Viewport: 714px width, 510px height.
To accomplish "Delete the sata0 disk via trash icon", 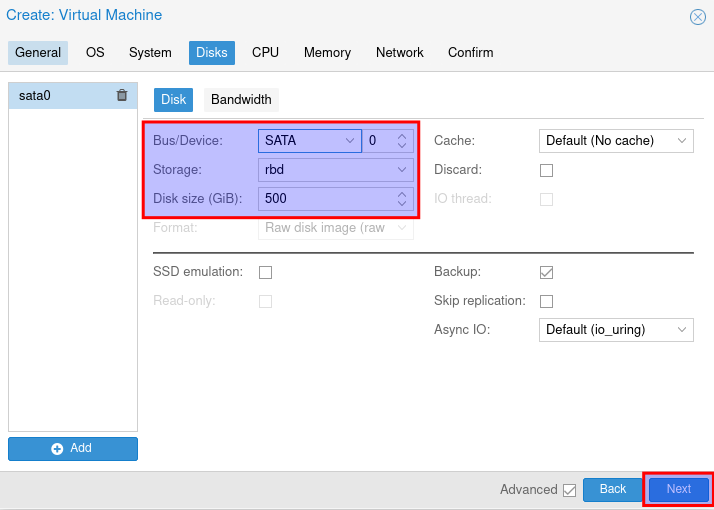I will tap(122, 96).
